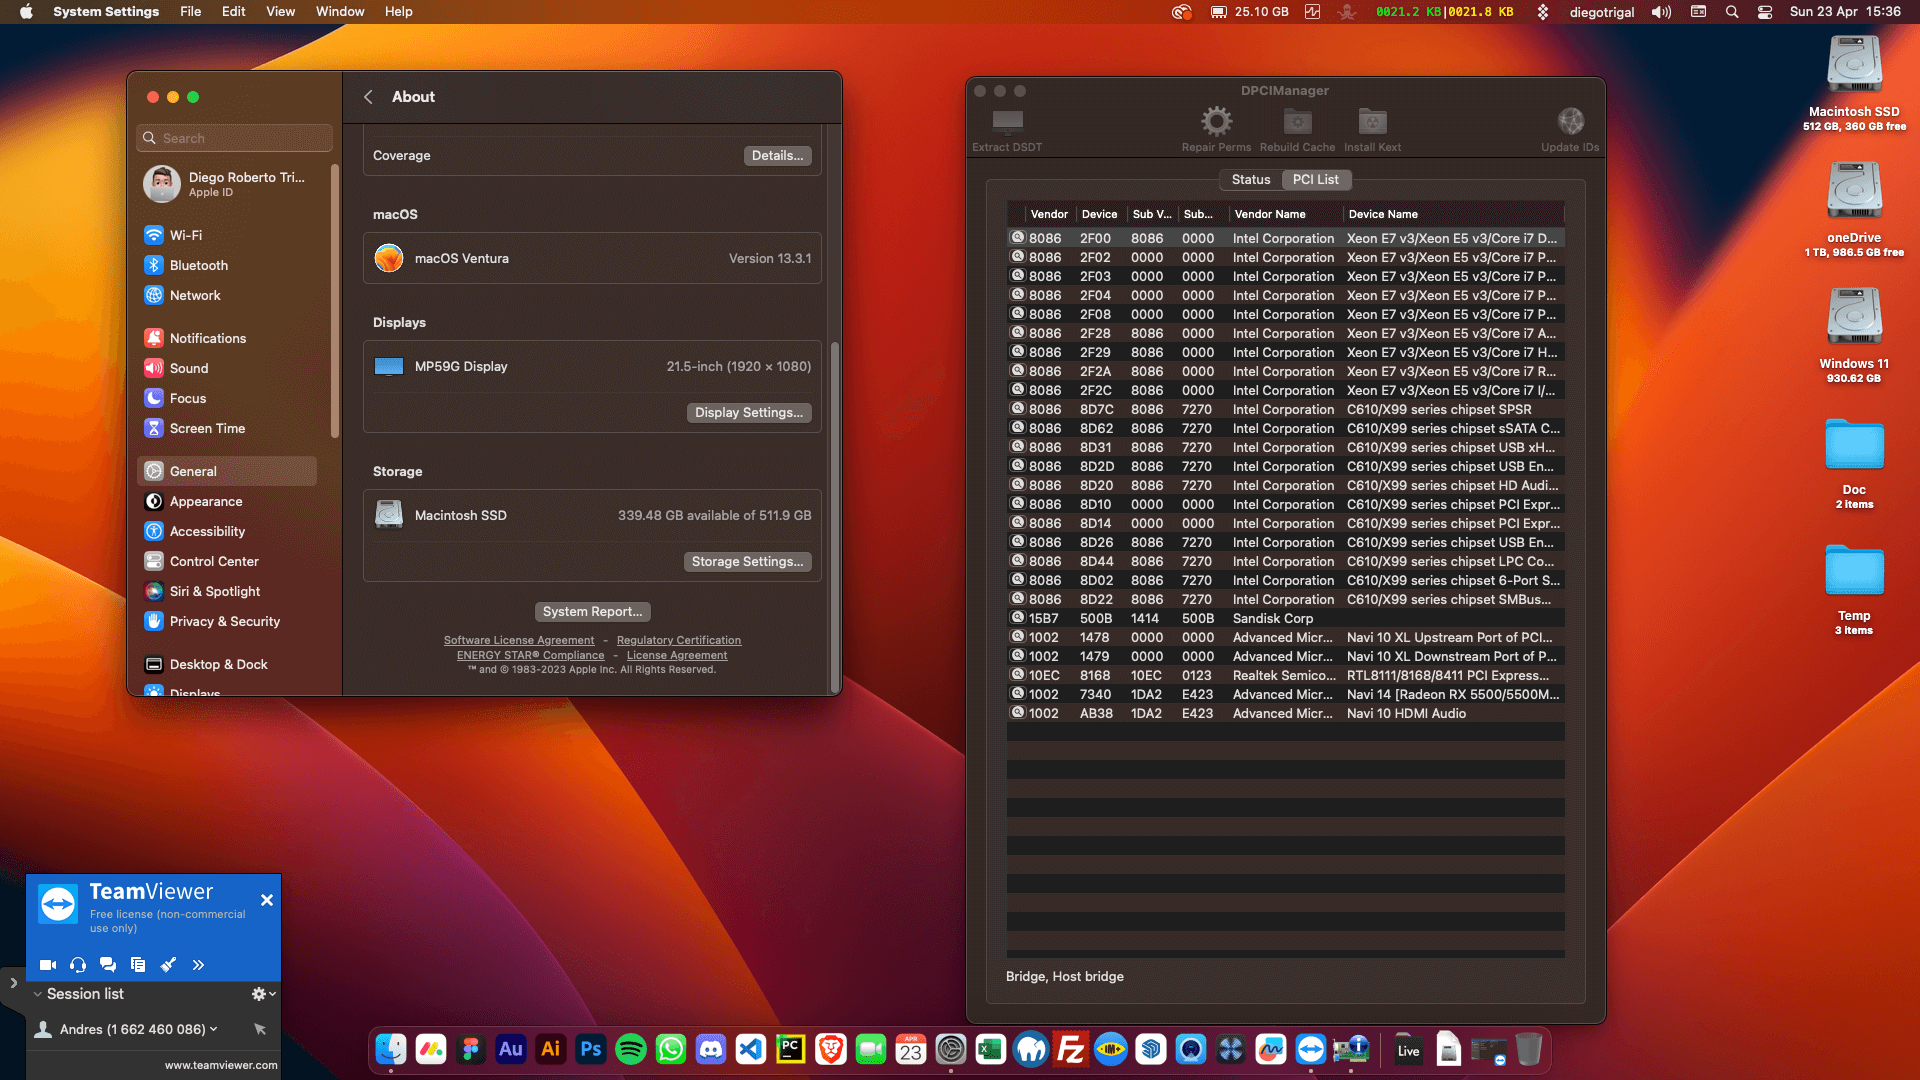
Task: Click Update IDs in DPCIManager
Action: click(1570, 131)
